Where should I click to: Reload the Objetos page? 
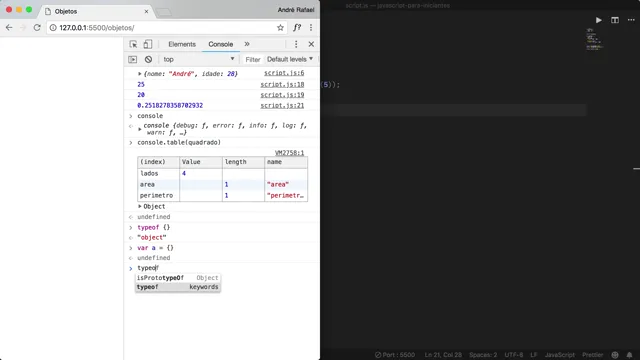pos(37,28)
